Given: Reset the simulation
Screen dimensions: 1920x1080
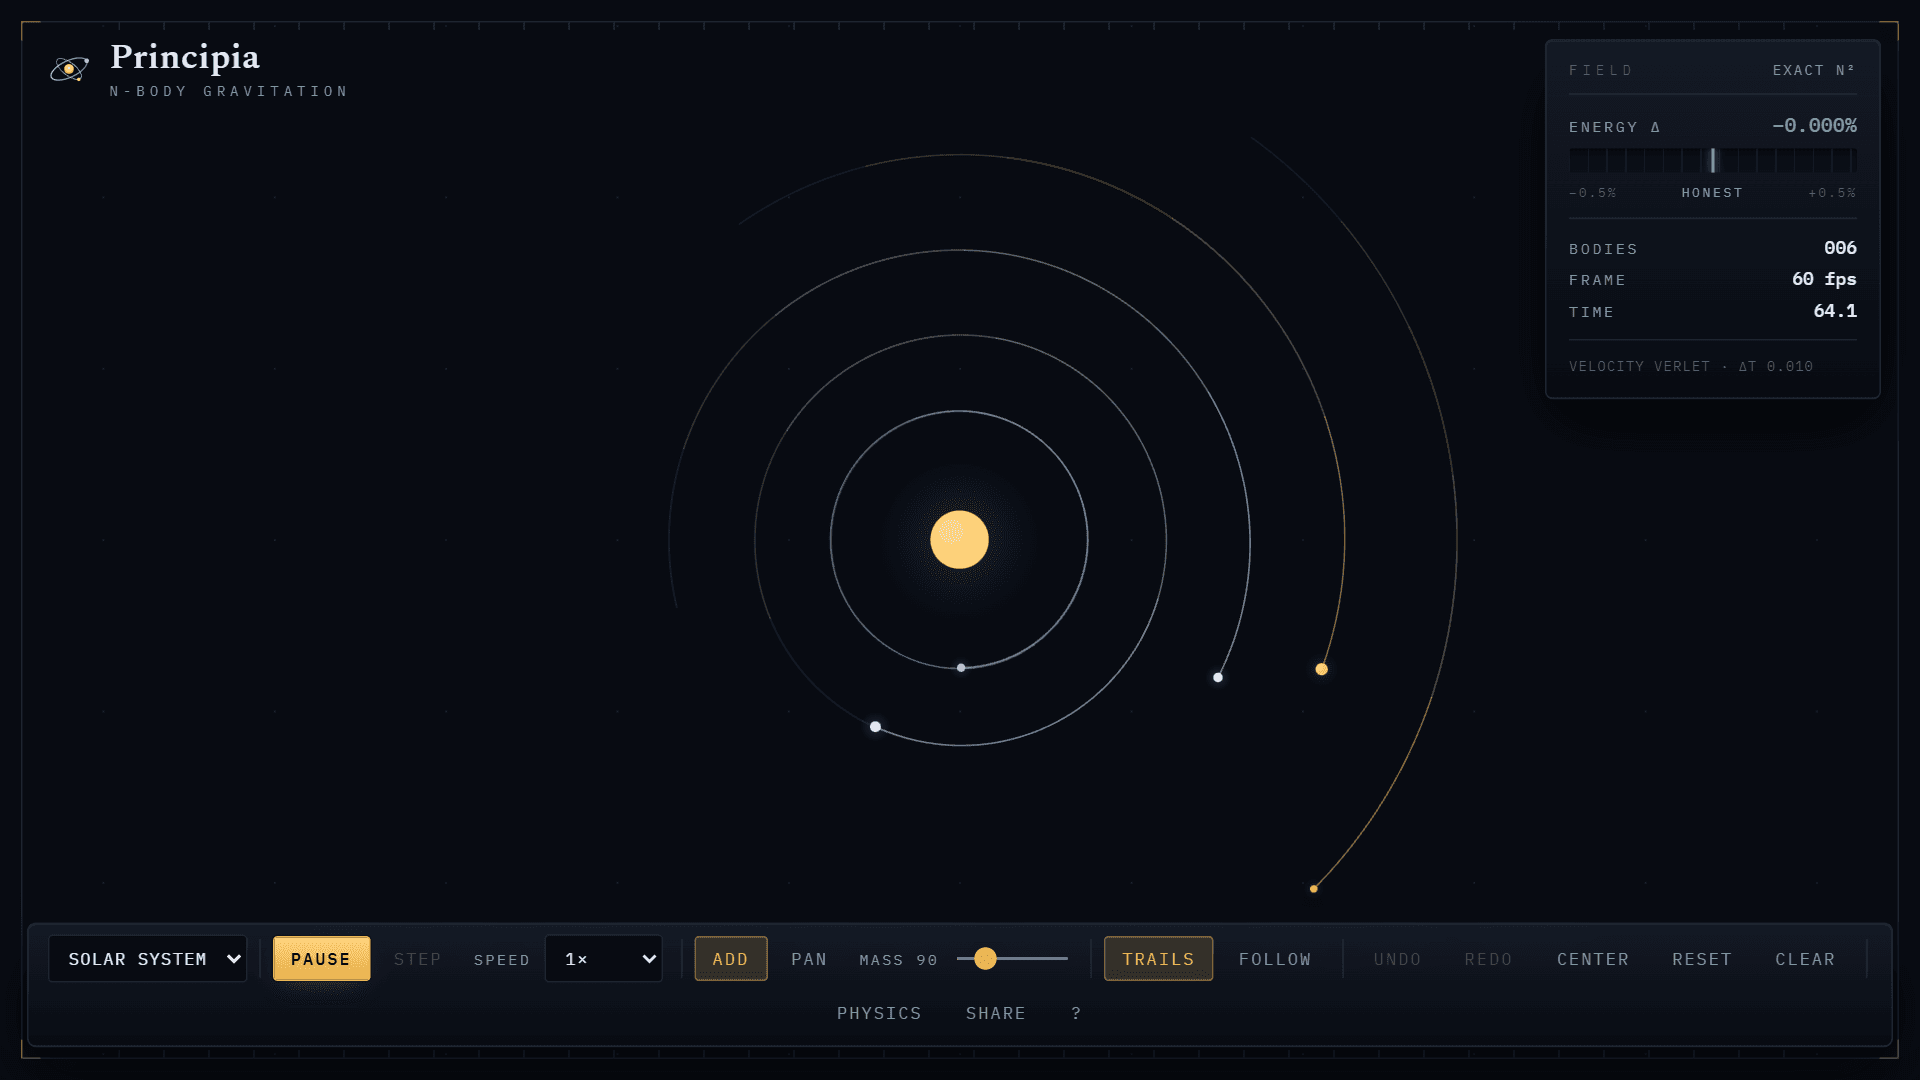Looking at the screenshot, I should coord(1702,959).
